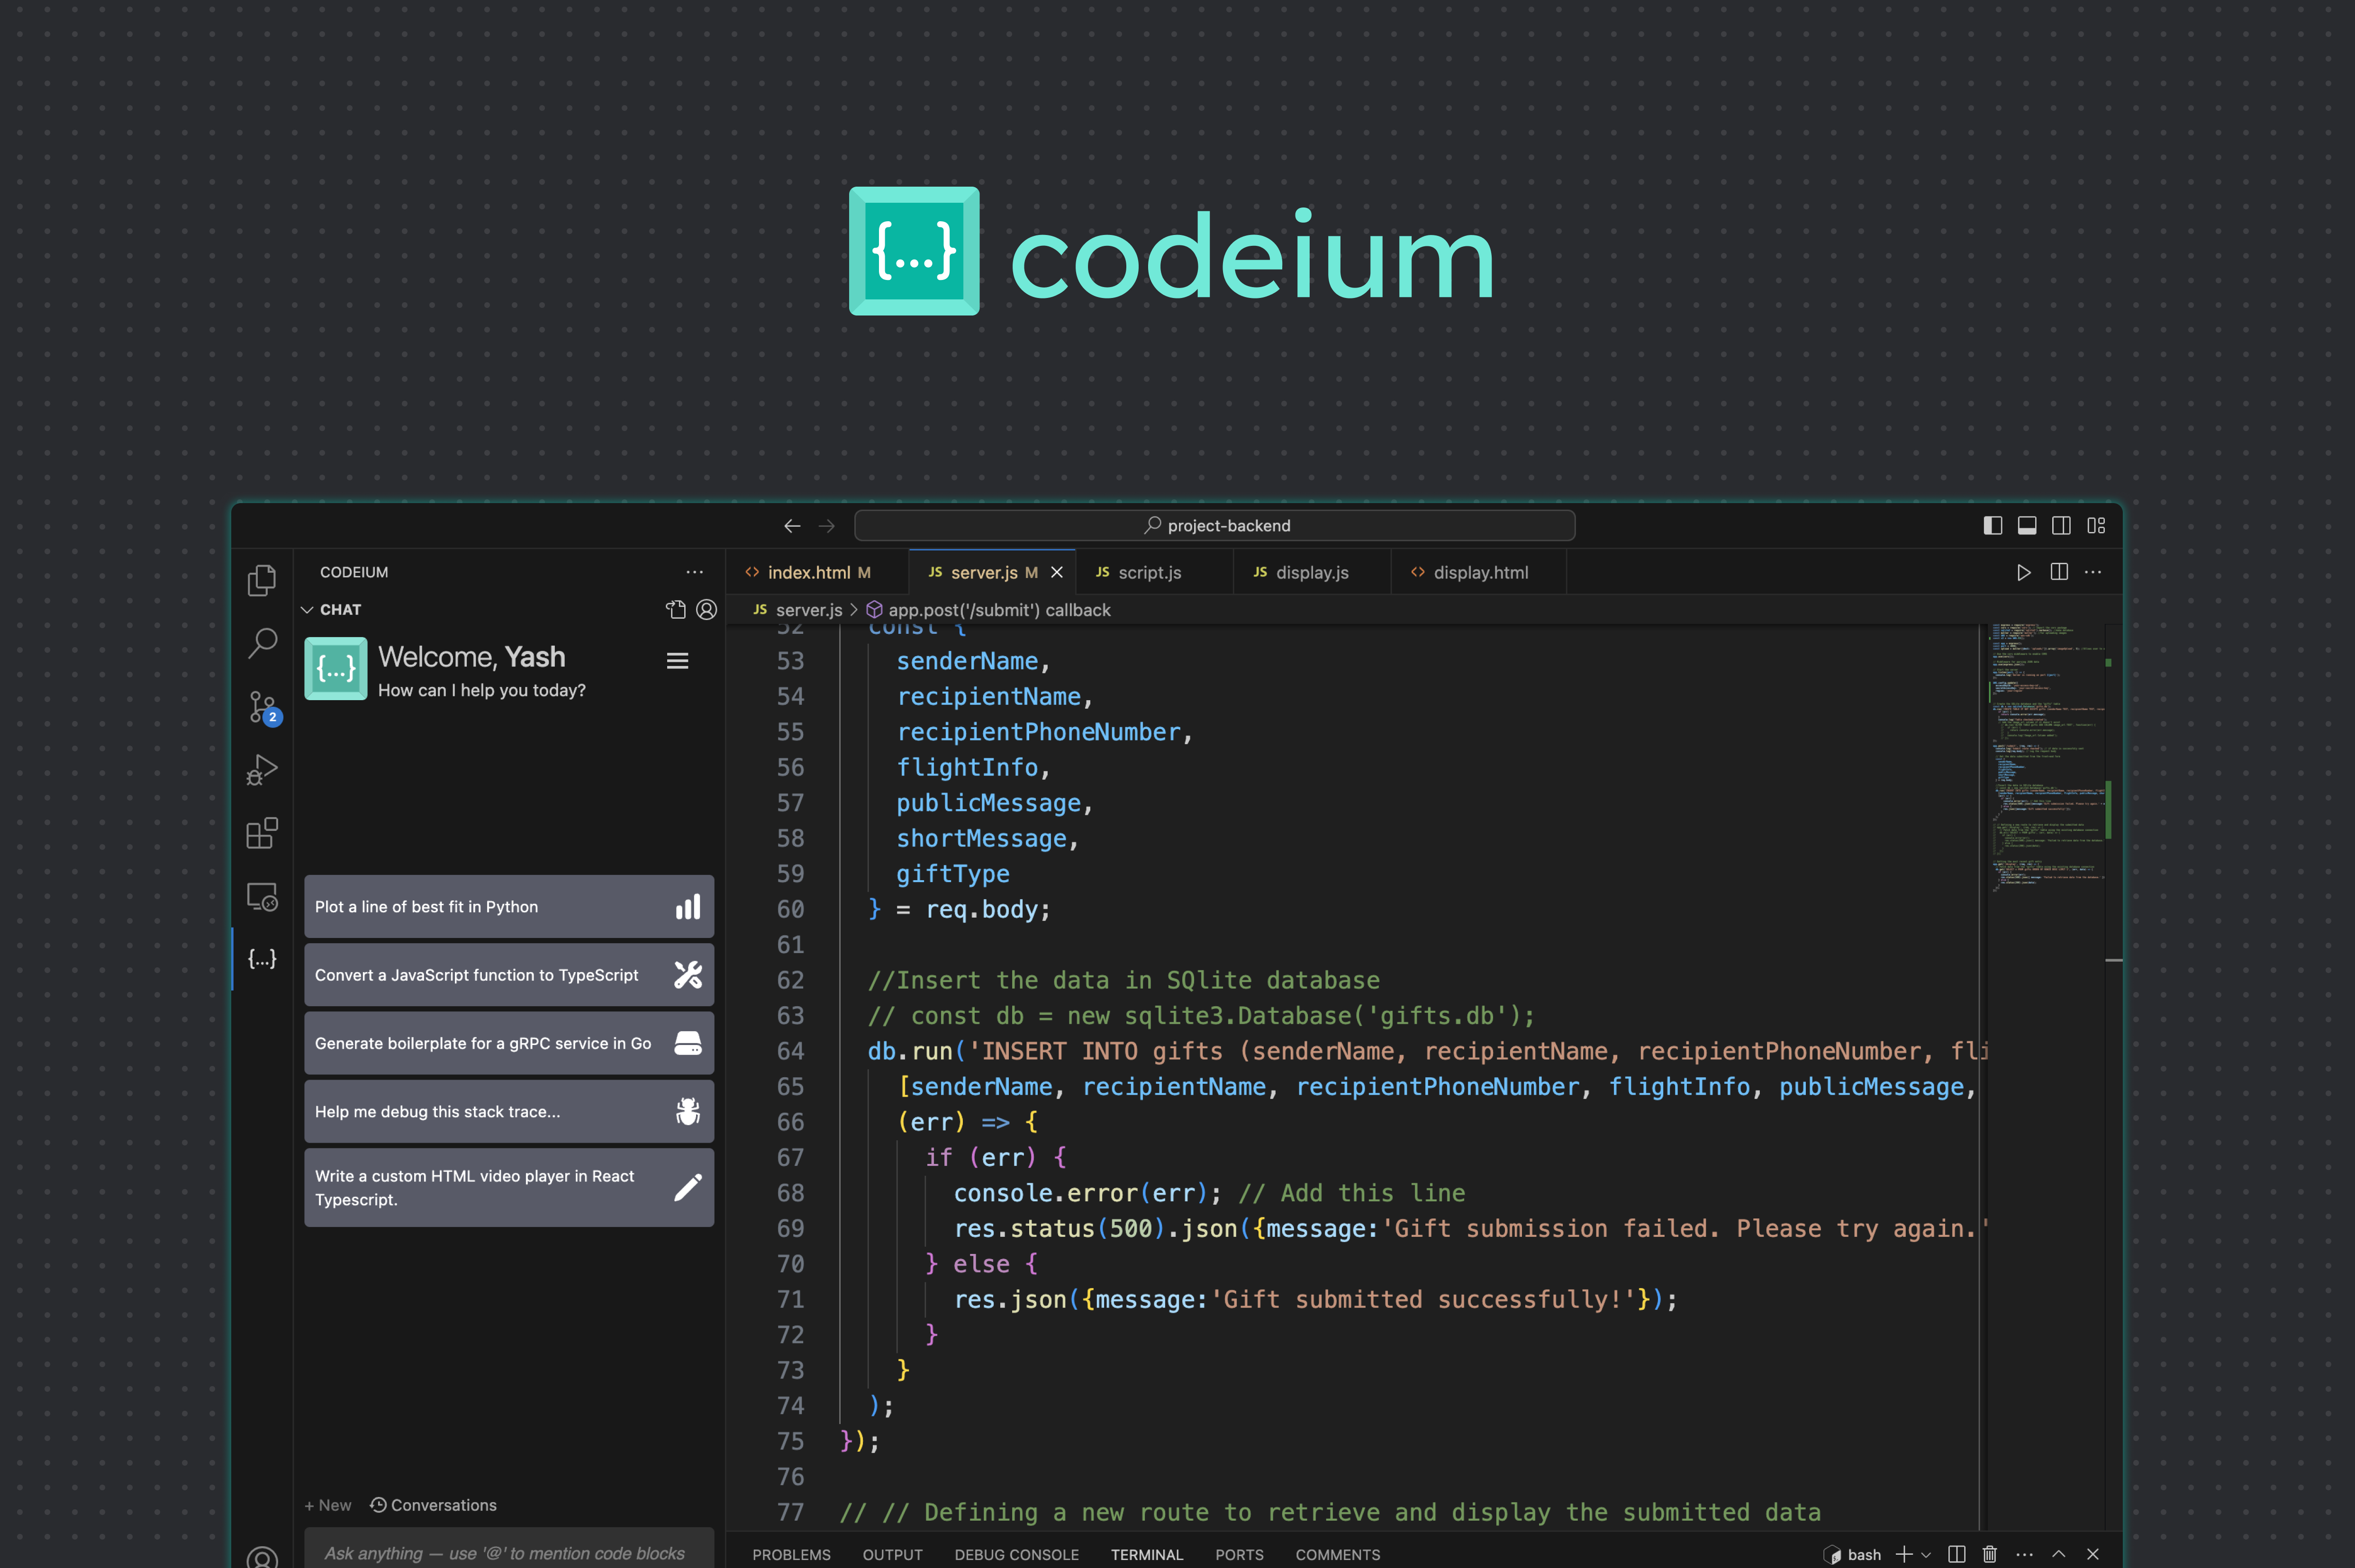The image size is (2355, 1568).
Task: Open Run and Debug icon
Action: [262, 770]
